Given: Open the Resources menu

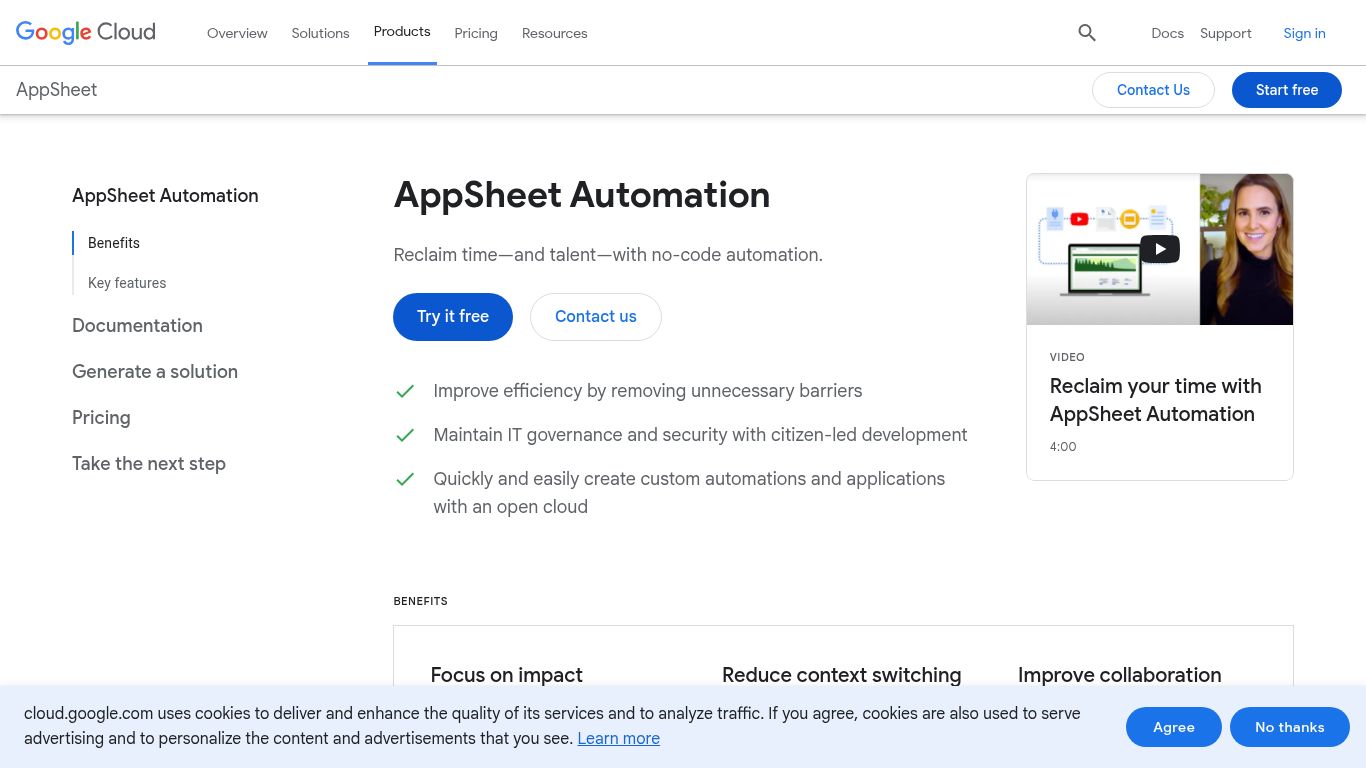Looking at the screenshot, I should click(x=554, y=33).
